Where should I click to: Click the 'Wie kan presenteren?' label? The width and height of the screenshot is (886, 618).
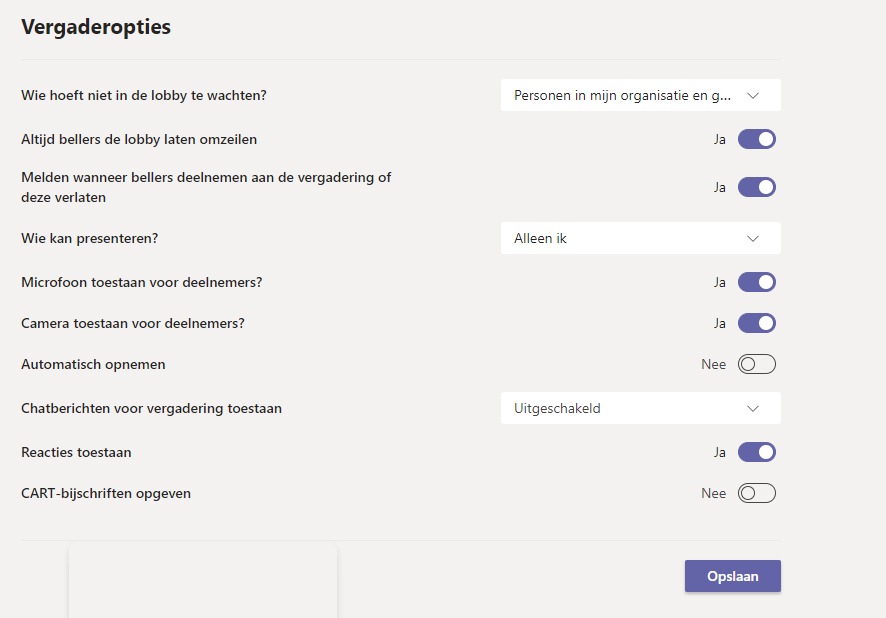pyautogui.click(x=90, y=238)
